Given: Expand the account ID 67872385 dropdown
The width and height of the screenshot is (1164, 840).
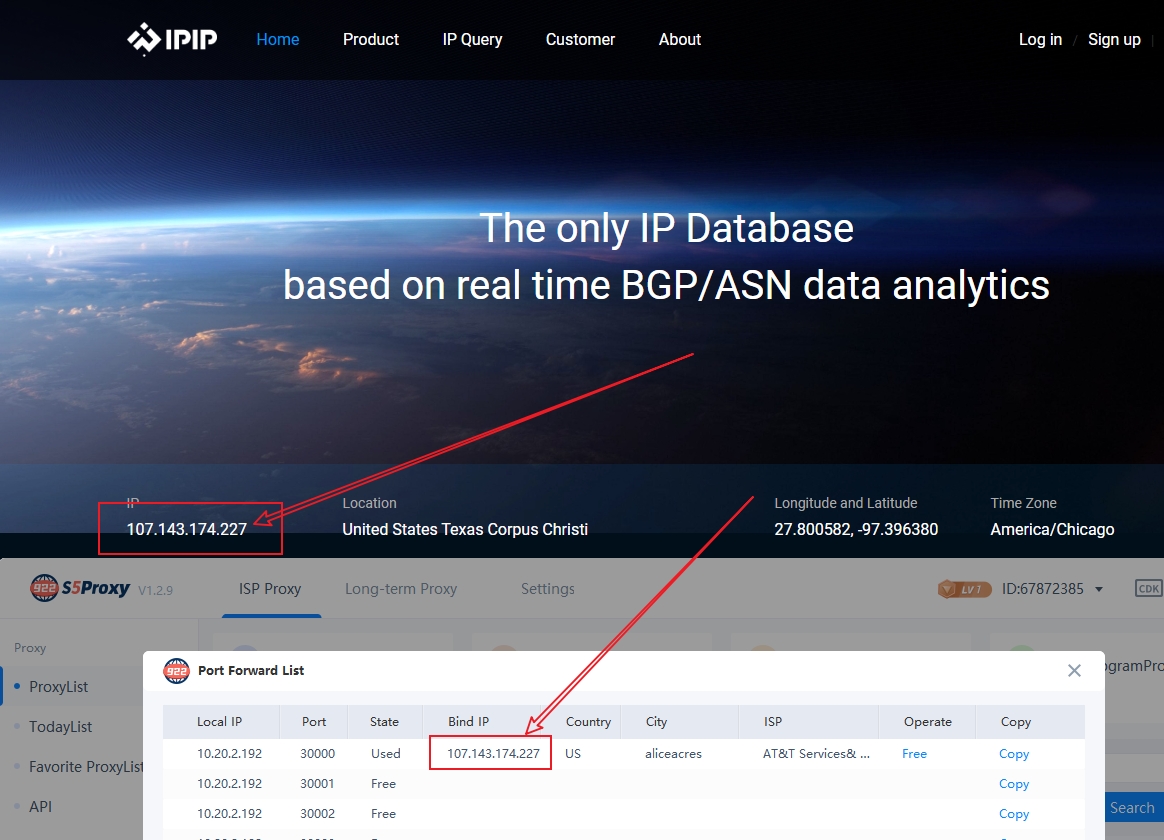Looking at the screenshot, I should [1099, 589].
